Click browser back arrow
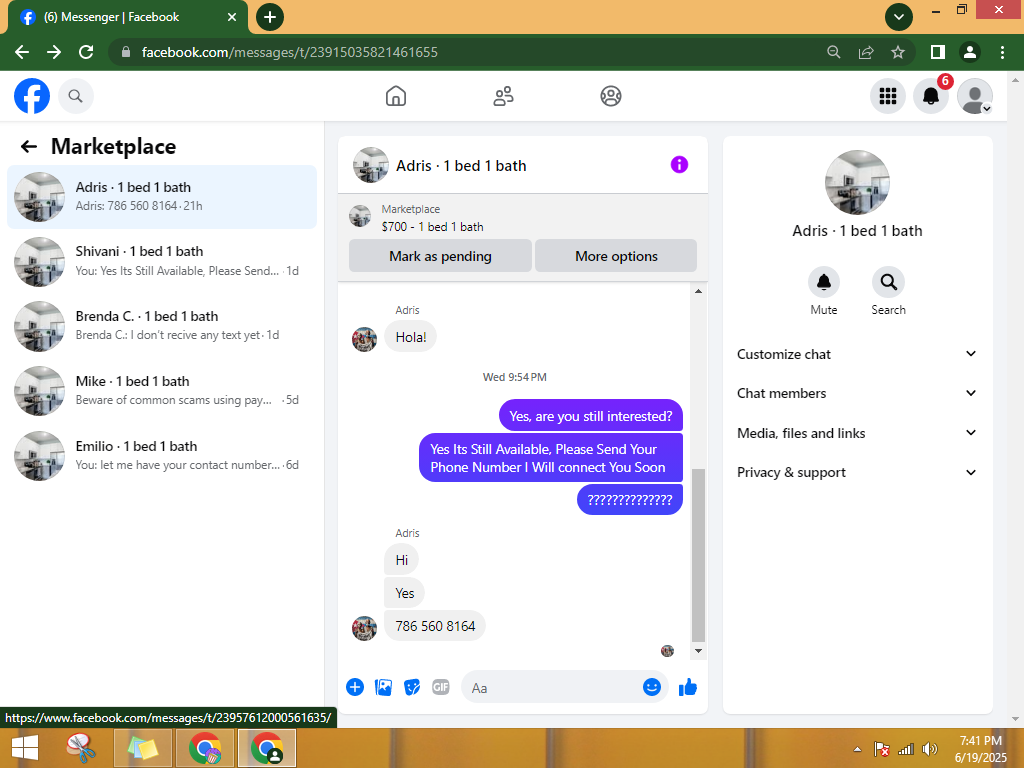 pyautogui.click(x=22, y=52)
